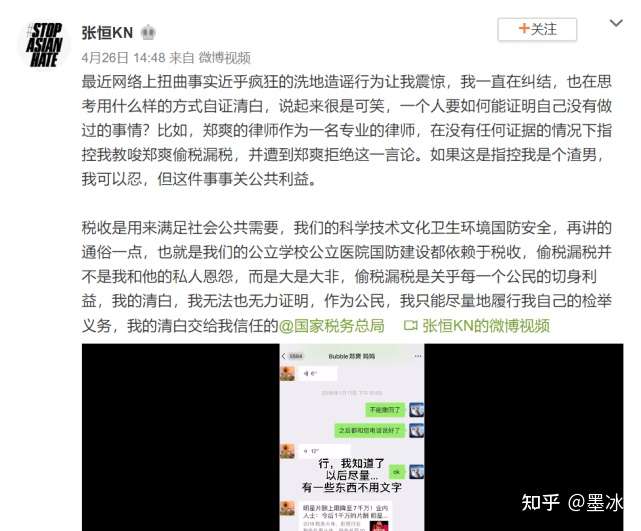Open the 张恒KN的微博视频 link
The height and width of the screenshot is (531, 641).
click(x=486, y=326)
